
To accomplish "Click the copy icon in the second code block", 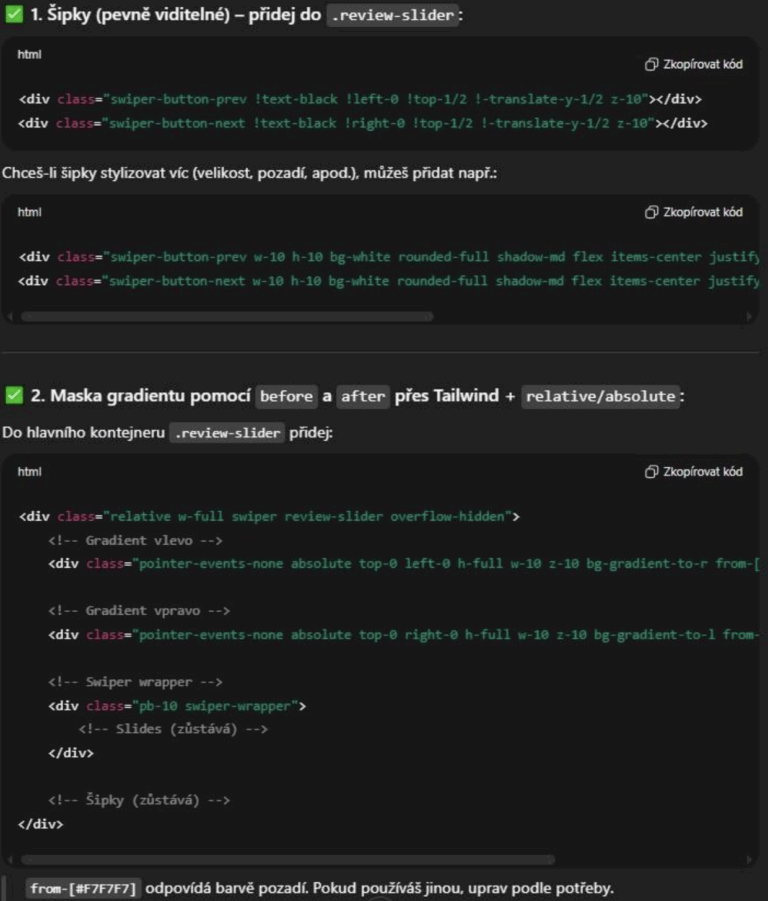I will coord(651,212).
